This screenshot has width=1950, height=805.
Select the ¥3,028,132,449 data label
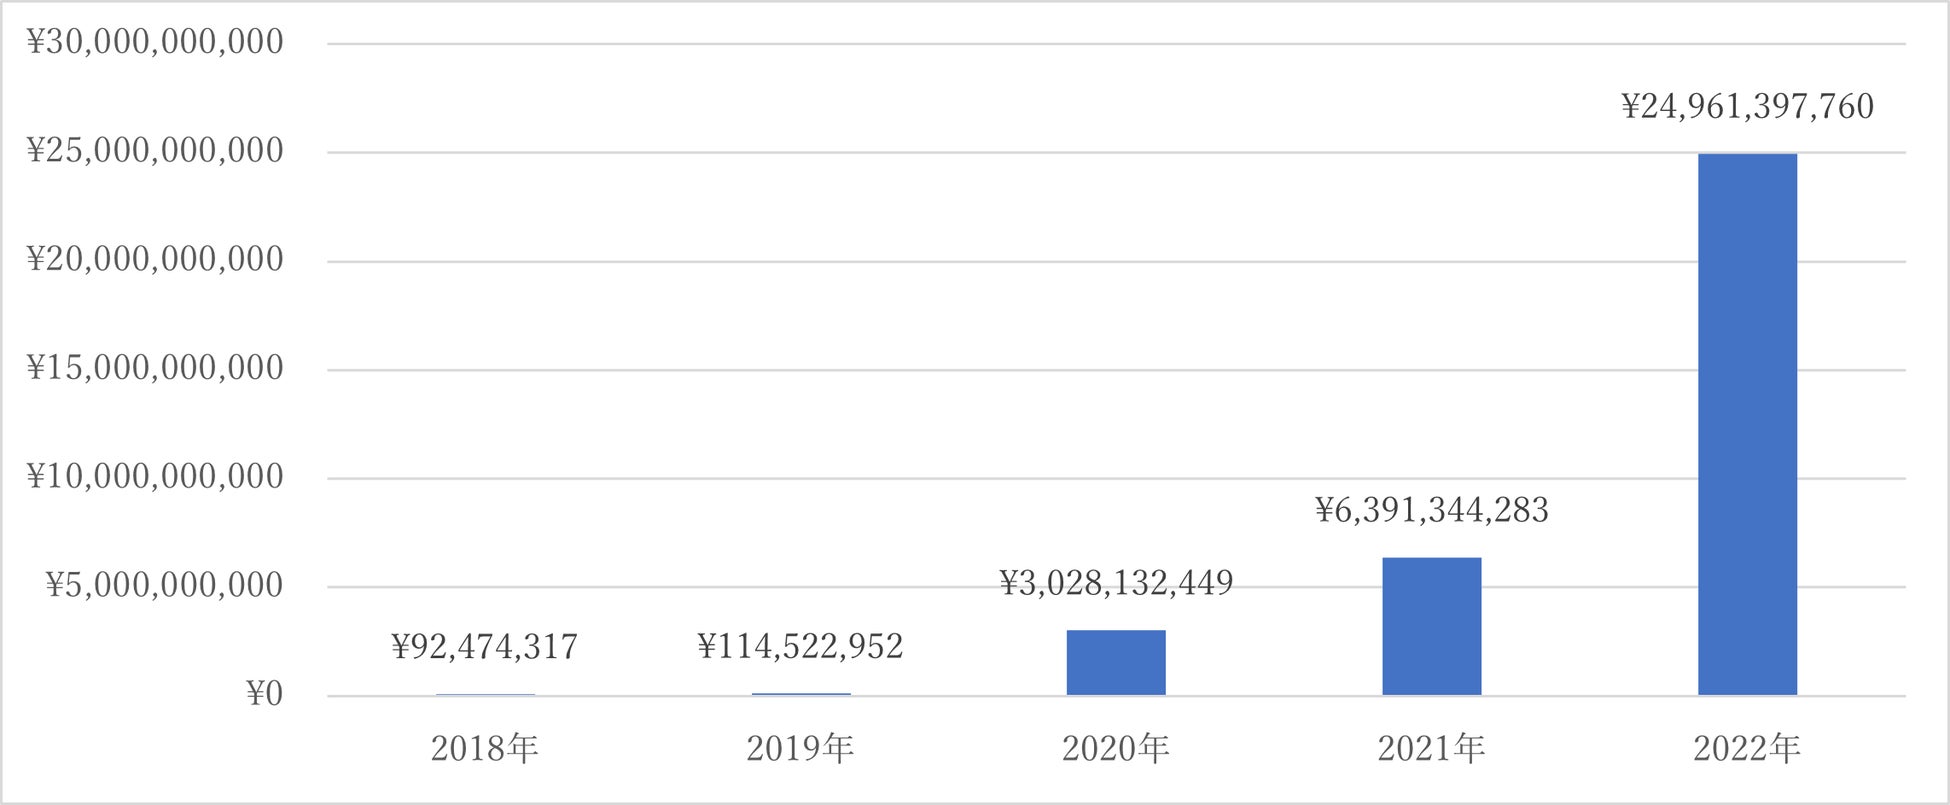[1116, 583]
